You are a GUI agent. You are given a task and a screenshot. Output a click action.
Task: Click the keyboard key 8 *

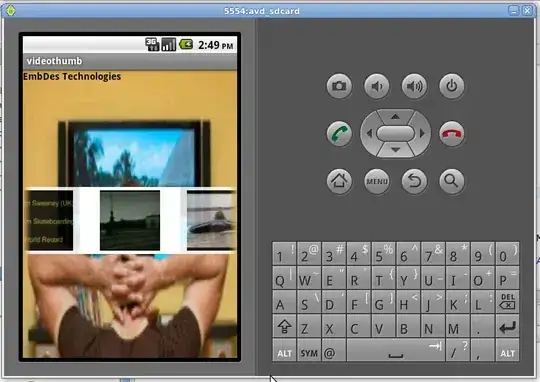[458, 254]
